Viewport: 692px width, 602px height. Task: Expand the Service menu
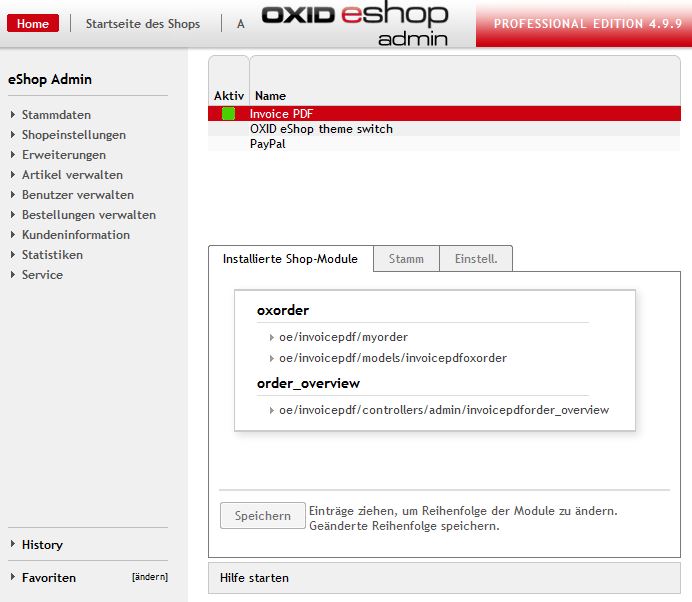point(42,275)
